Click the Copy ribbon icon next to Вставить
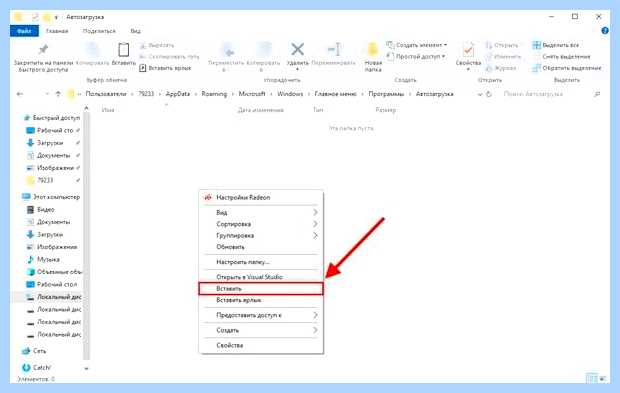 coord(93,50)
